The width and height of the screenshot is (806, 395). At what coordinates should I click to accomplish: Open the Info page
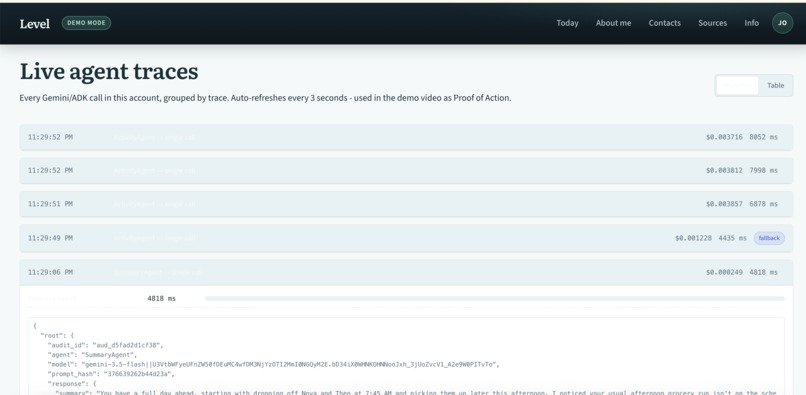coord(752,23)
